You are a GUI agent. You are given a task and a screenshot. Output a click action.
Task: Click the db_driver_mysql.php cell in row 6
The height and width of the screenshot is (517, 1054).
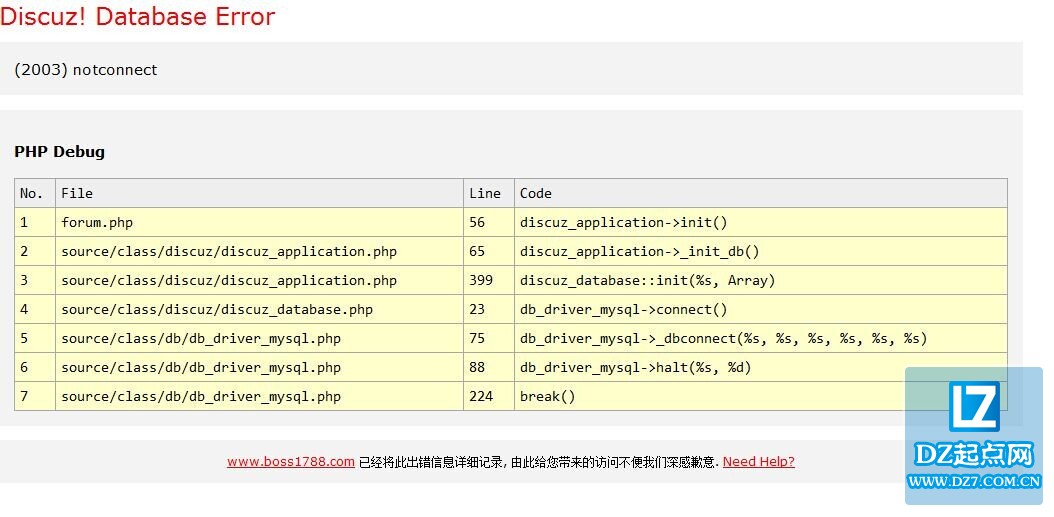click(259, 367)
